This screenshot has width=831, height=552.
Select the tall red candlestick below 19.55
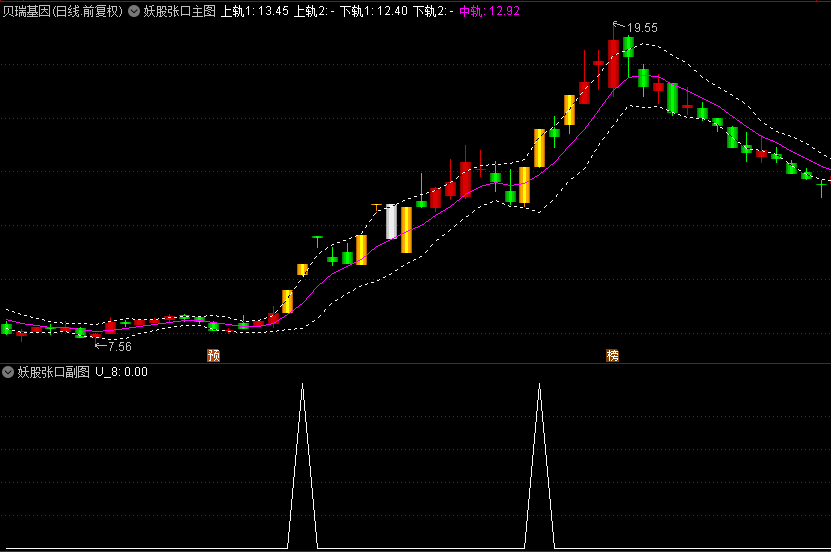click(x=613, y=64)
